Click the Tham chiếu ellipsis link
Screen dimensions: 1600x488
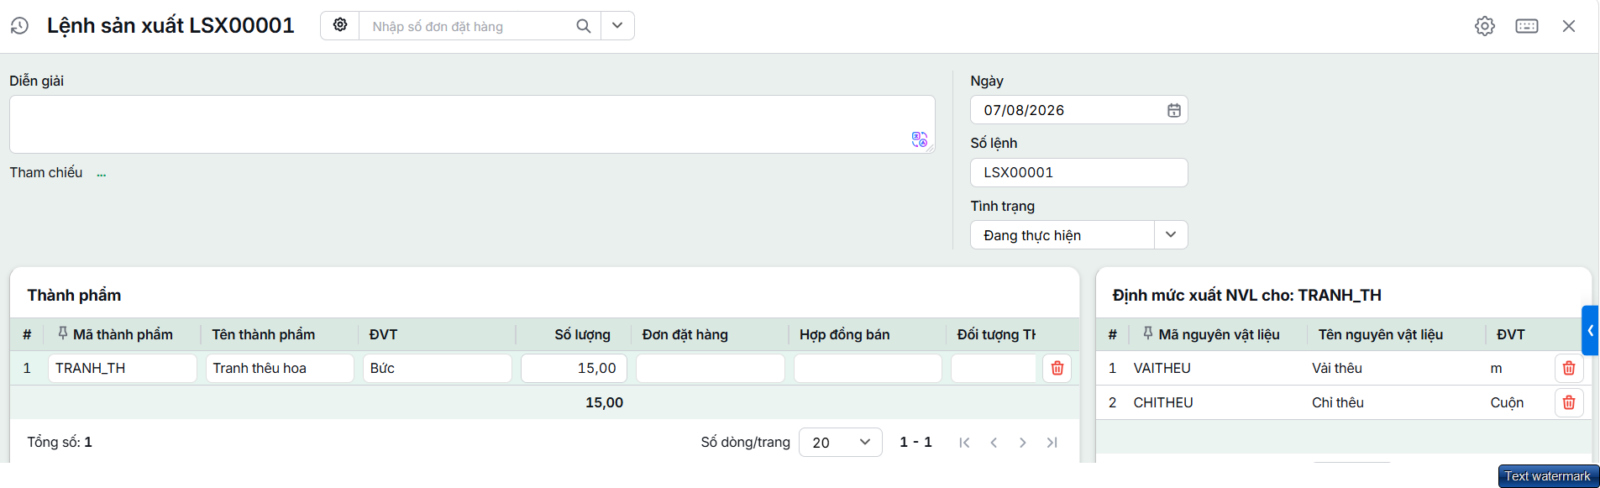pos(101,173)
